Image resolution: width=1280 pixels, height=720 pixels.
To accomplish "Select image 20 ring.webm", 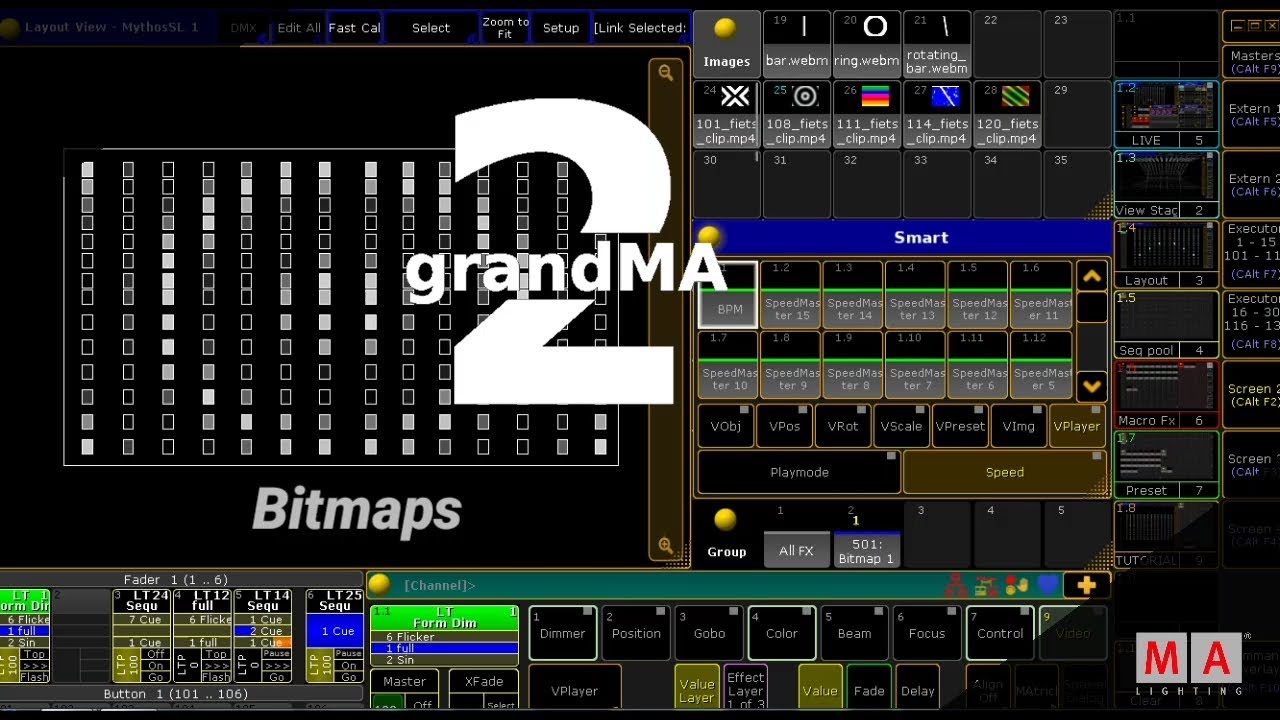I will (x=867, y=44).
